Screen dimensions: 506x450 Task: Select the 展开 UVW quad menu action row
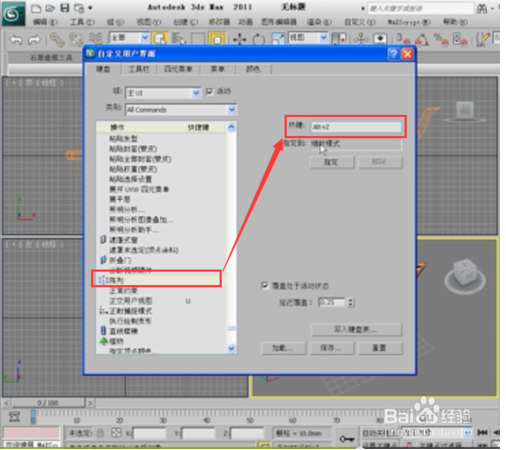pyautogui.click(x=162, y=189)
